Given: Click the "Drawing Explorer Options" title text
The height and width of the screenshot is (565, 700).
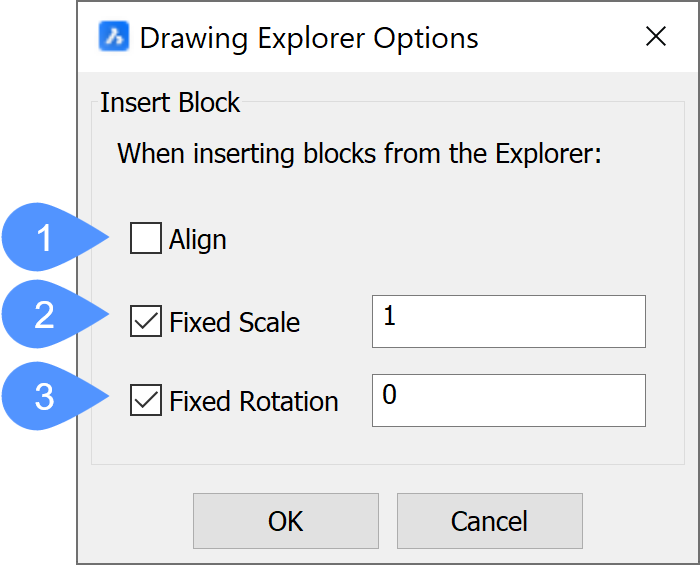Looking at the screenshot, I should coord(309,38).
